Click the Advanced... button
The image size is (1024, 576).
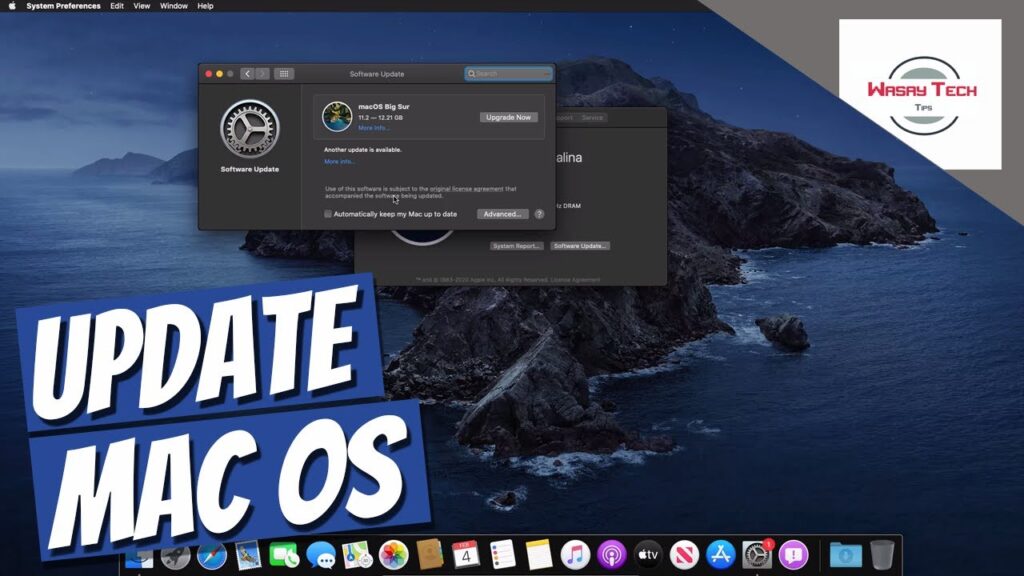coord(501,214)
